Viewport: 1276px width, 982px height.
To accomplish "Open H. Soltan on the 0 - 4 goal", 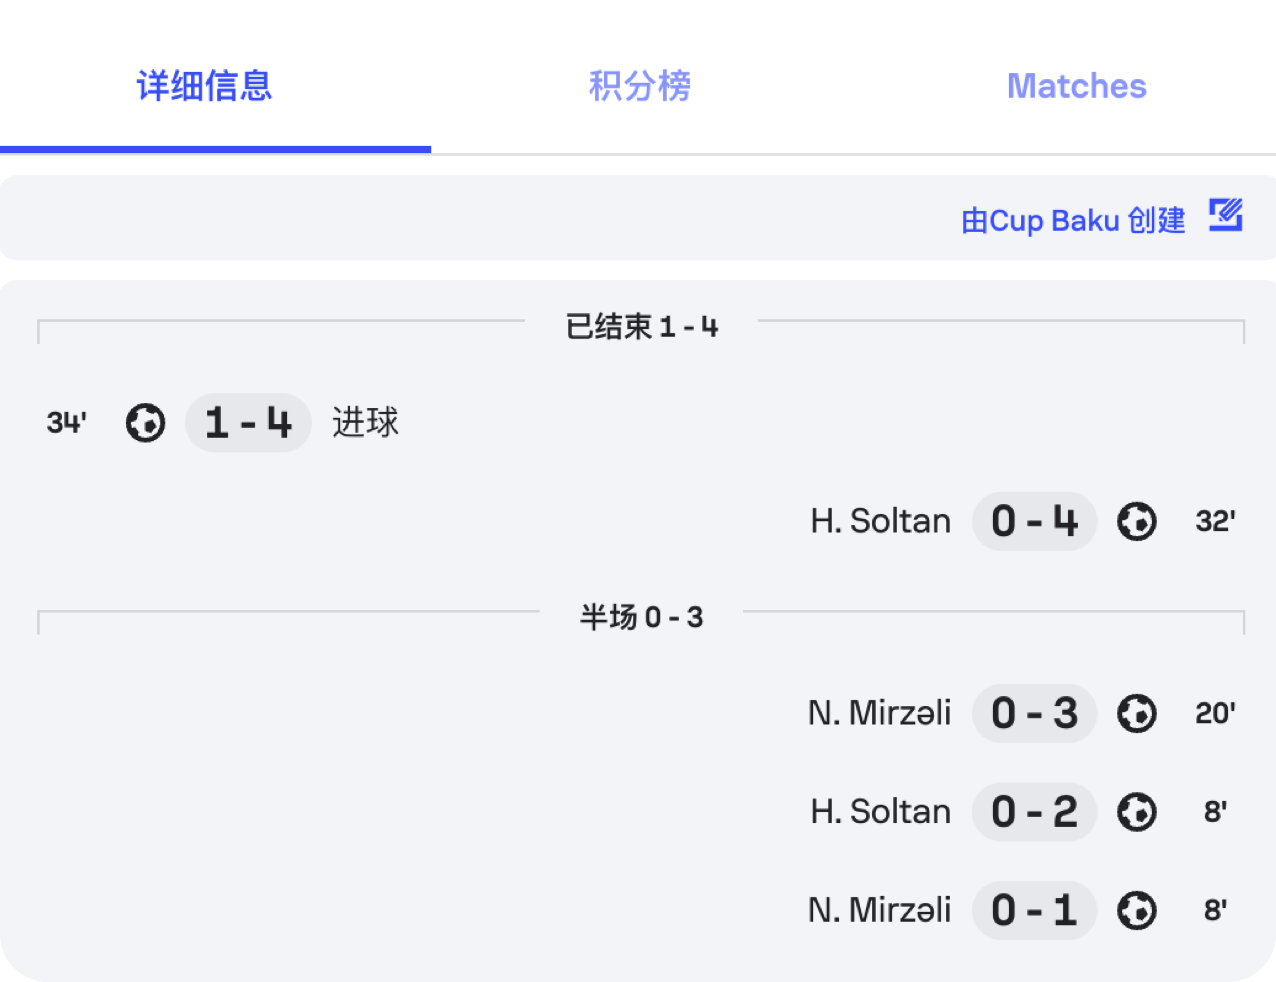I will pos(880,522).
